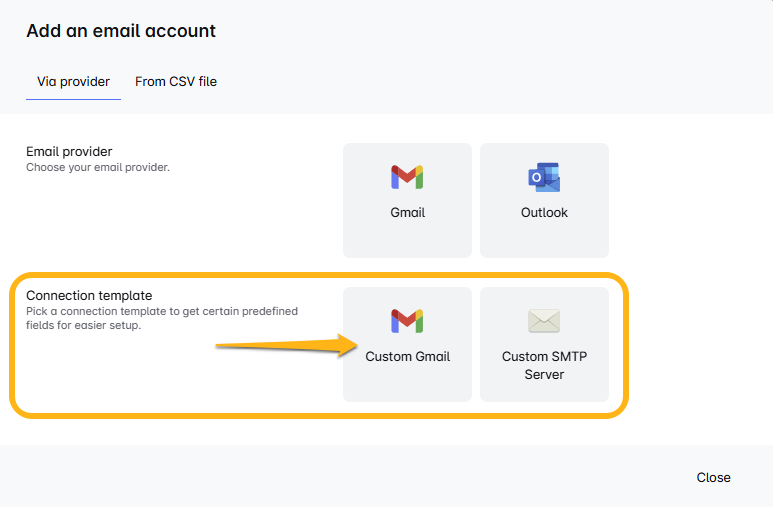Open the From CSV file tab
Screen dimensions: 773x507
(x=176, y=81)
